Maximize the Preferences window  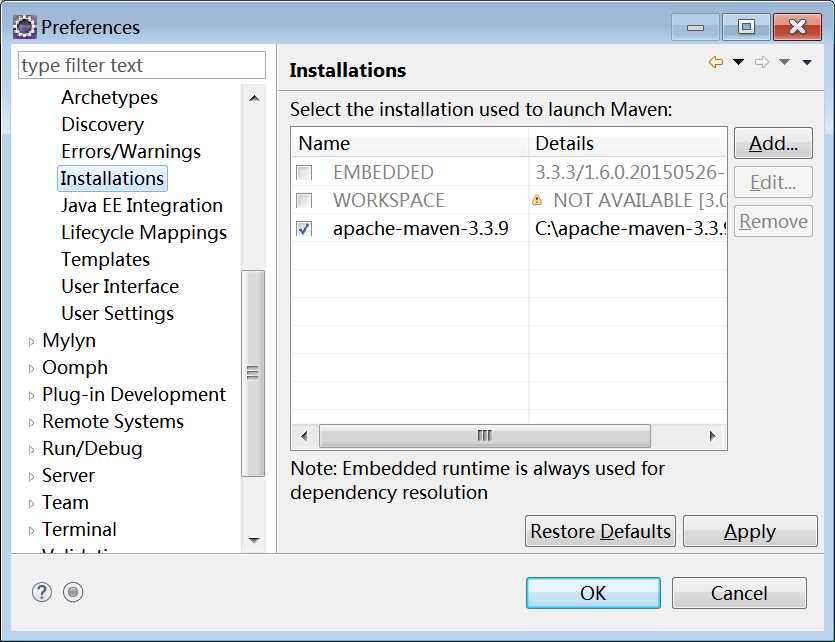(x=746, y=27)
